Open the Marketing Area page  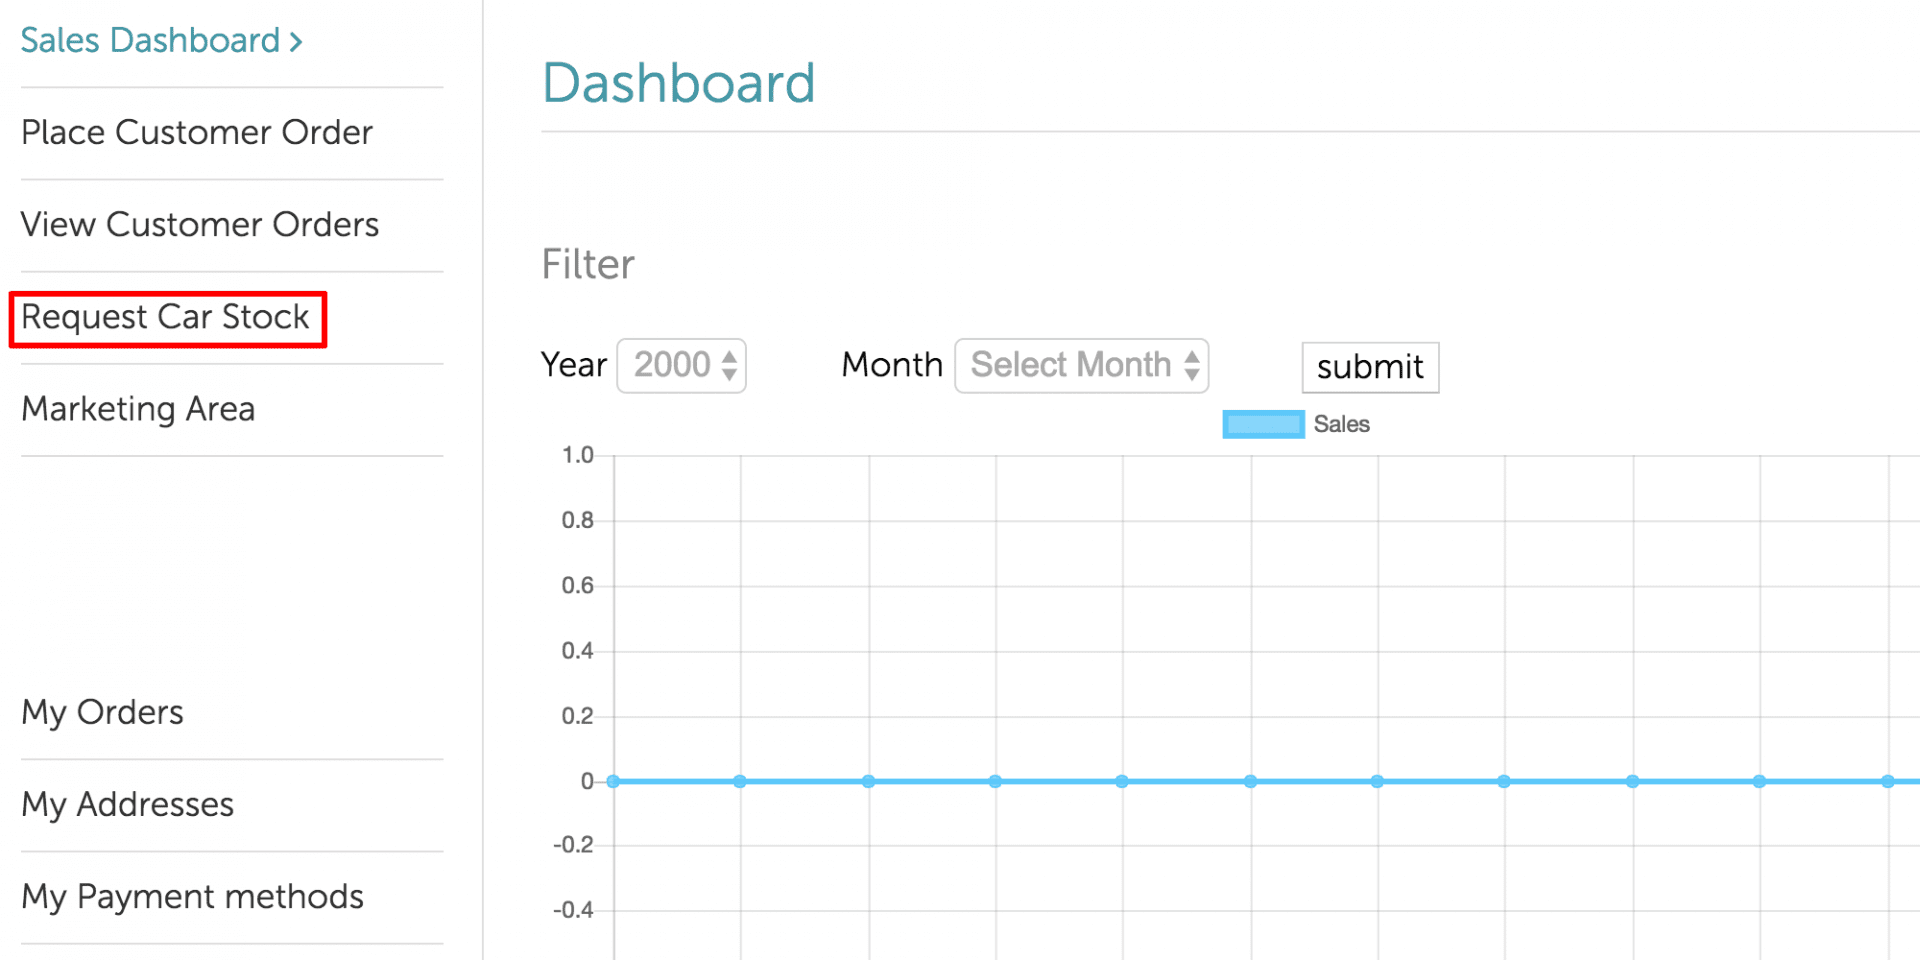[x=138, y=409]
